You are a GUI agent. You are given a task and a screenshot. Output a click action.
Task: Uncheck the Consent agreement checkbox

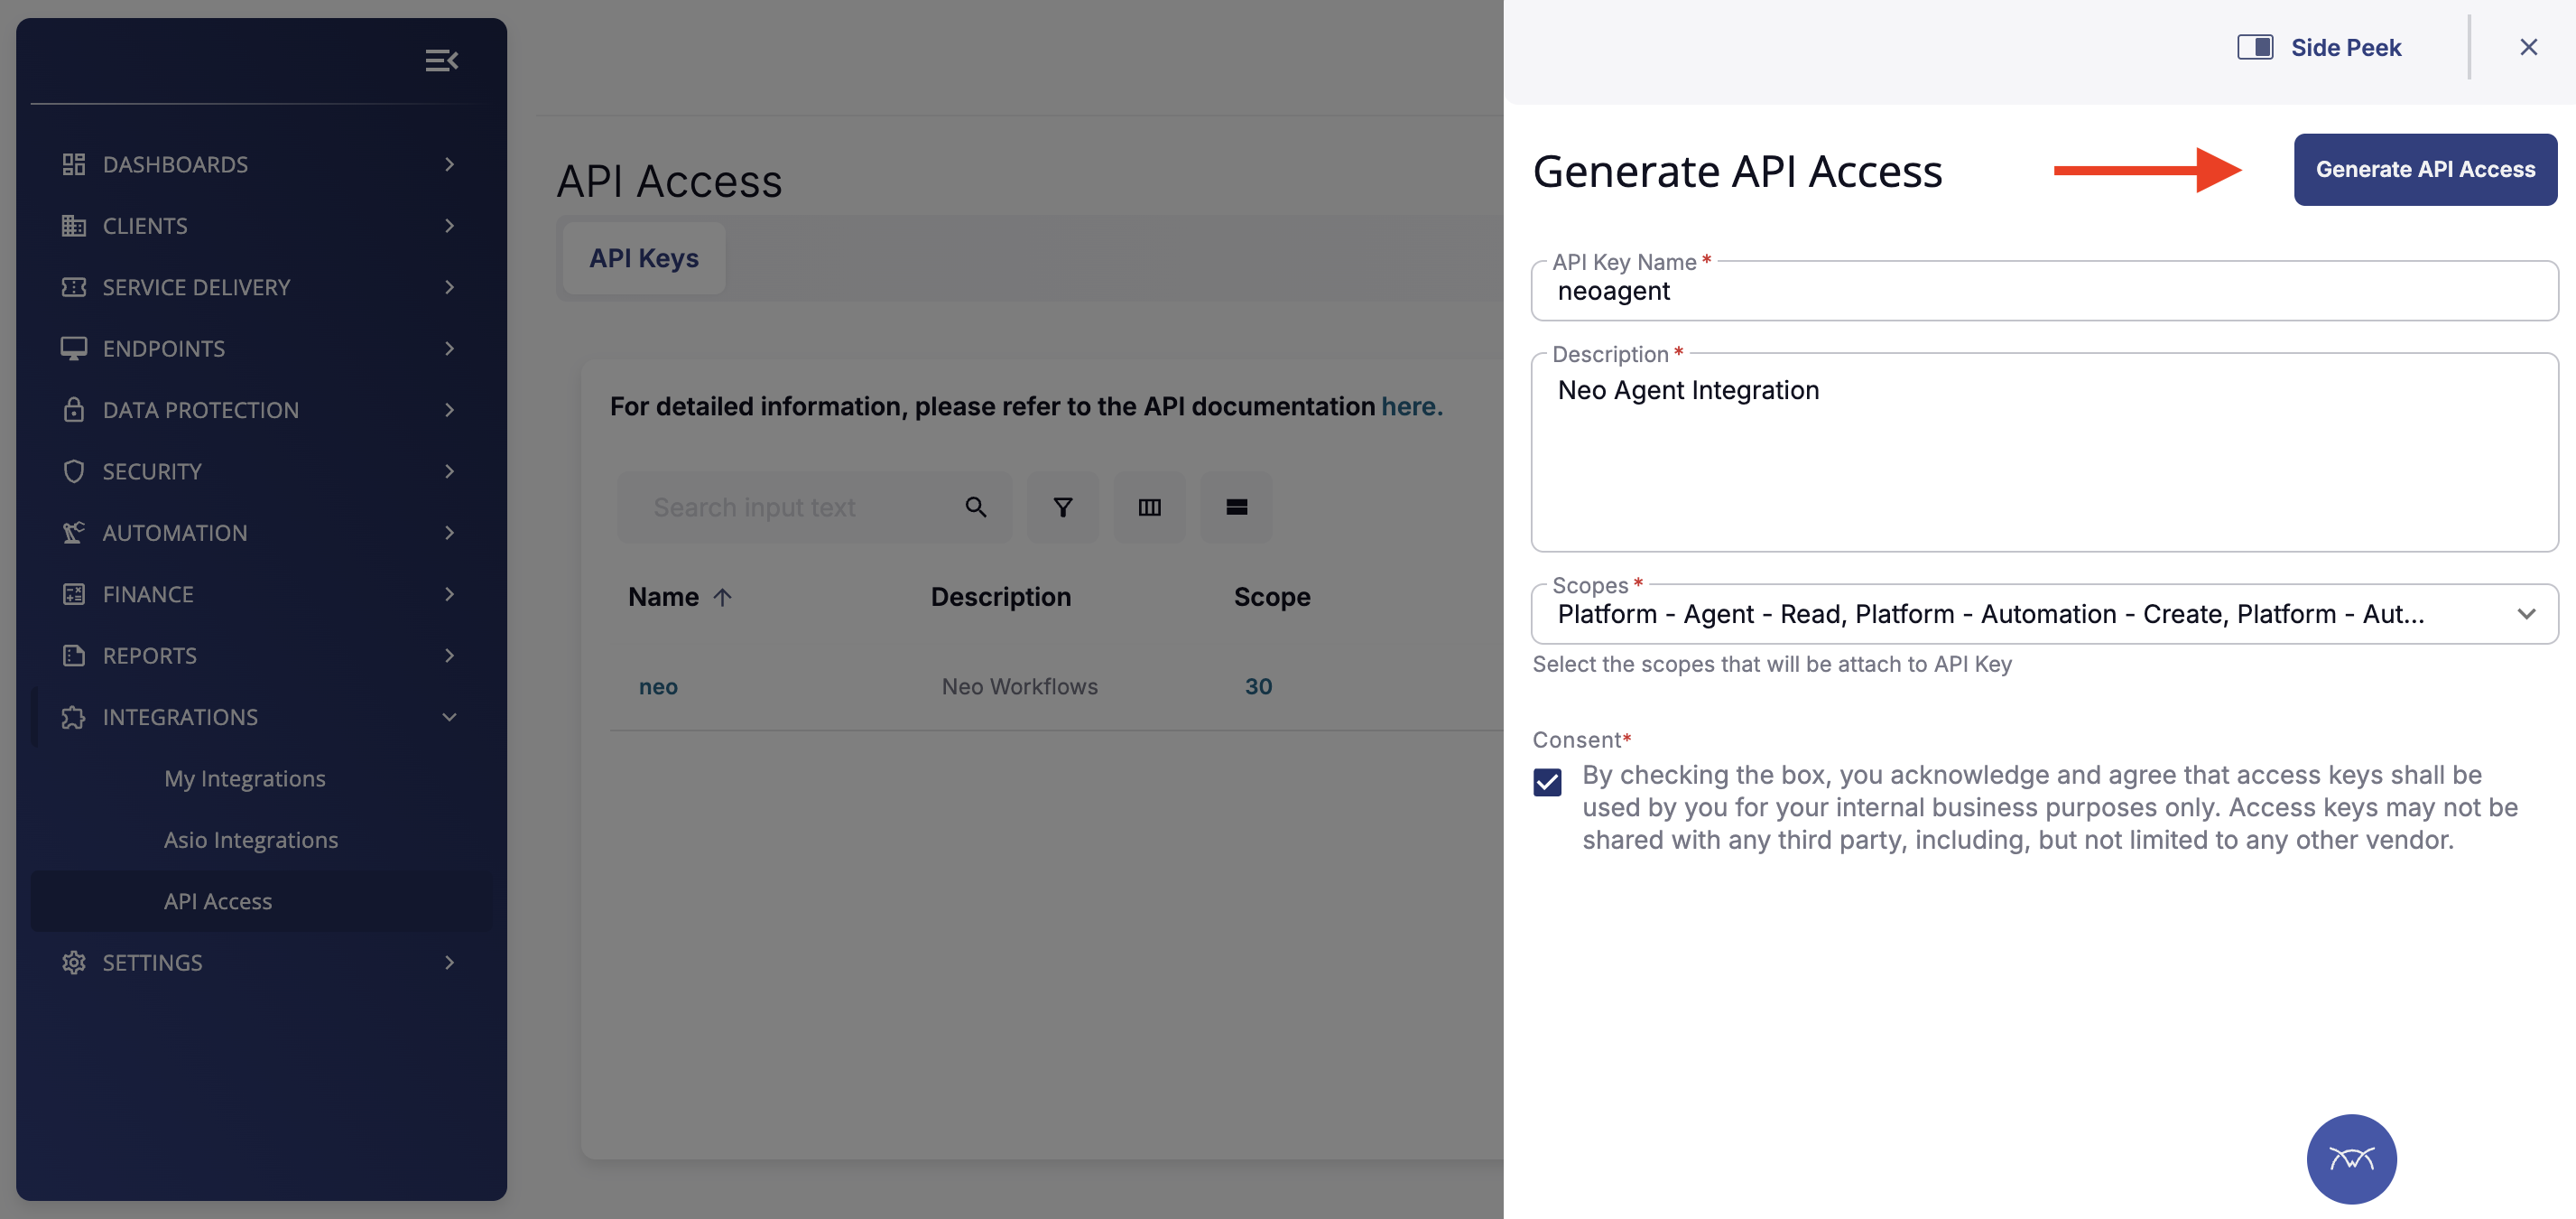pyautogui.click(x=1547, y=782)
